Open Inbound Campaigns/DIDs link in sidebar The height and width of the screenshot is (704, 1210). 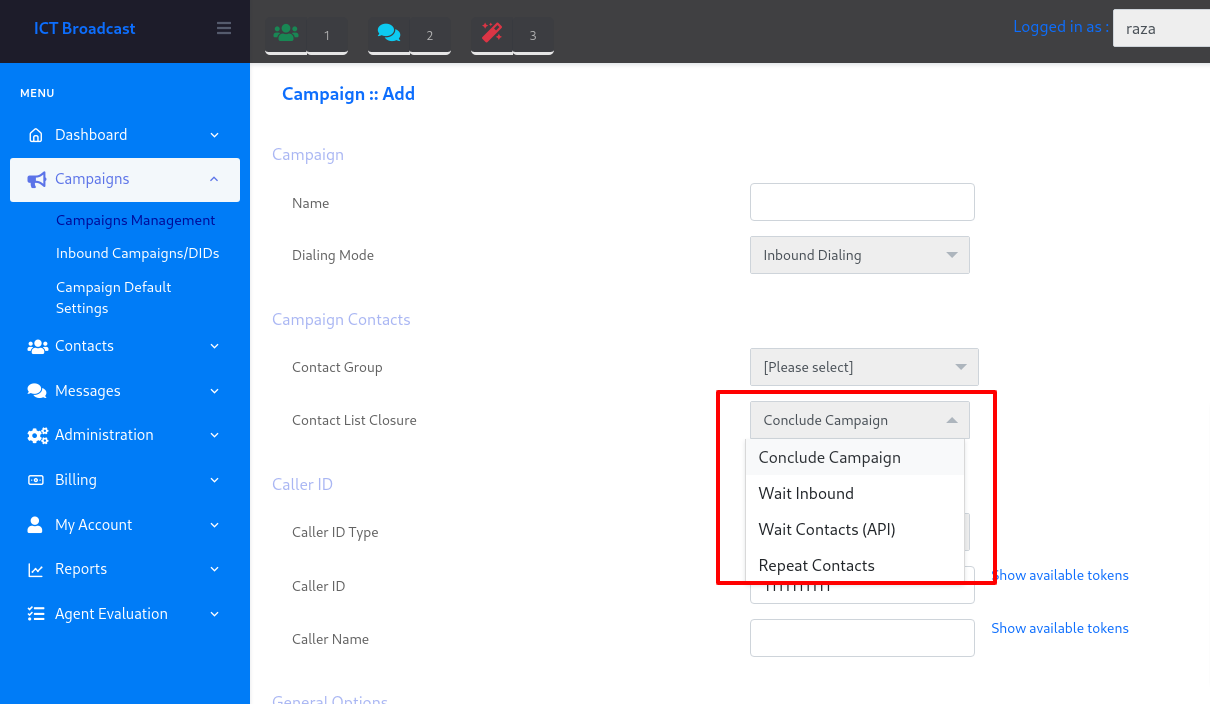point(137,253)
